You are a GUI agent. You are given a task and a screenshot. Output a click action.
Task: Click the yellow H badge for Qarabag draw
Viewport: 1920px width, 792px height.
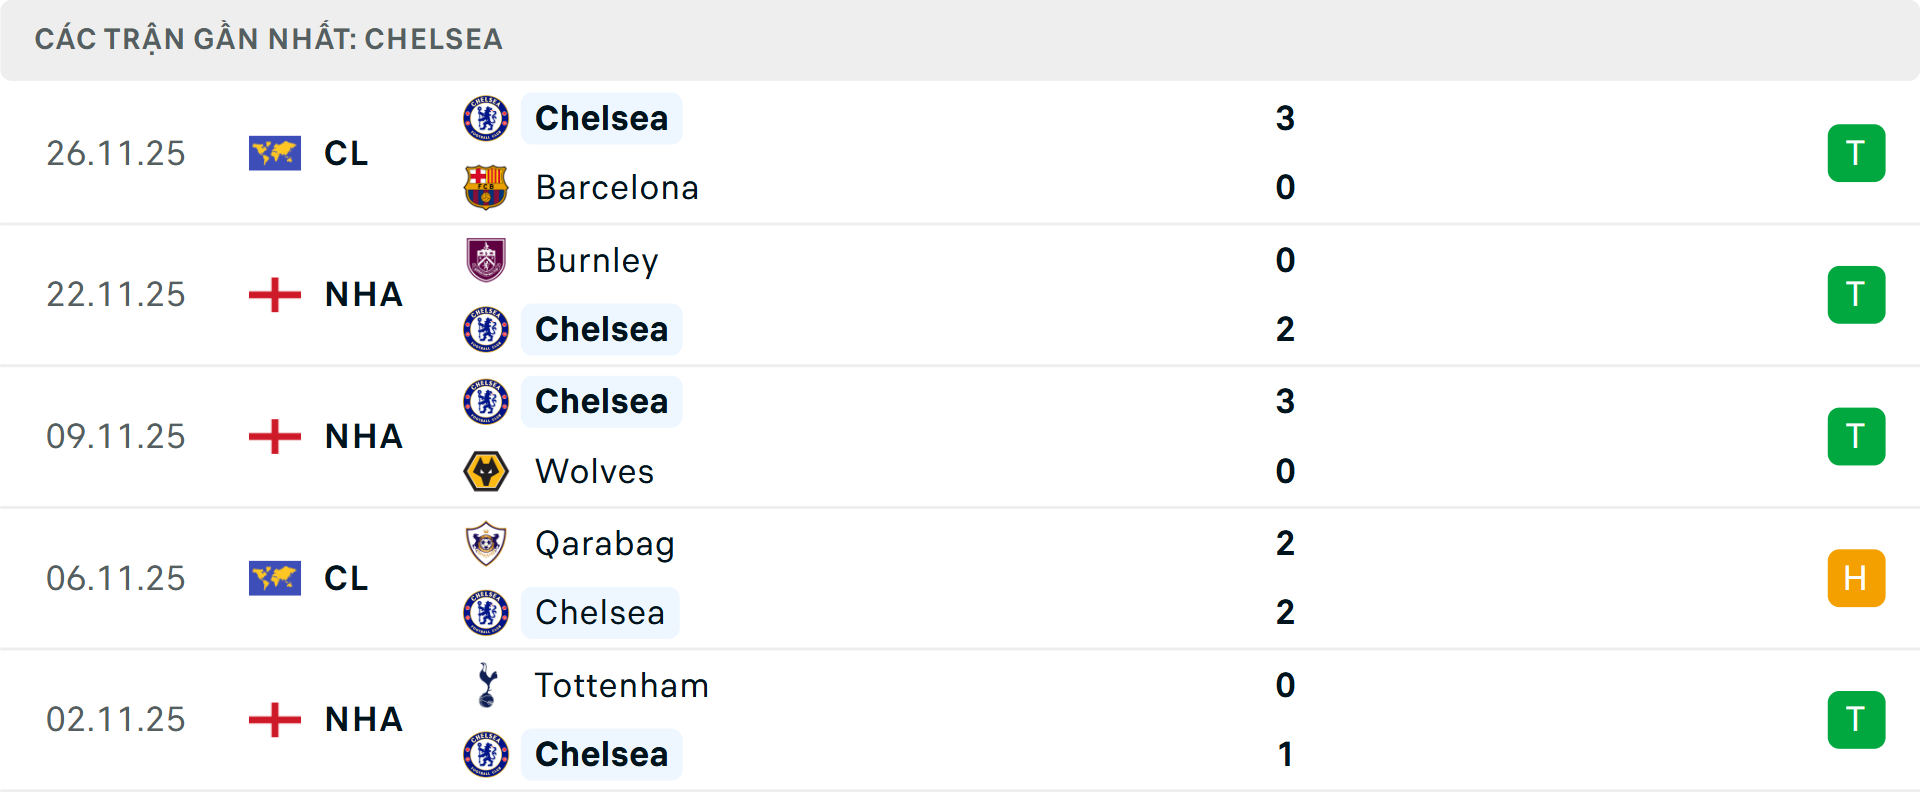(1857, 578)
